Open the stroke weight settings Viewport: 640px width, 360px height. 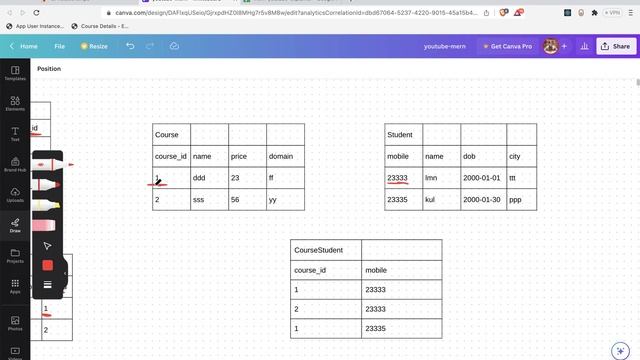[47, 284]
